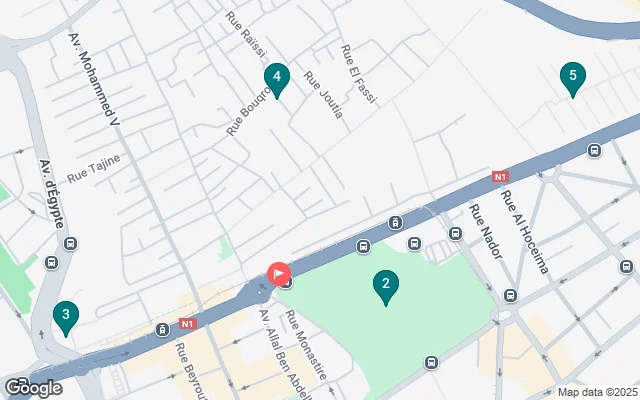The height and width of the screenshot is (400, 640).
Task: Select the bus stop at Rue Nador roundabout
Action: [510, 295]
